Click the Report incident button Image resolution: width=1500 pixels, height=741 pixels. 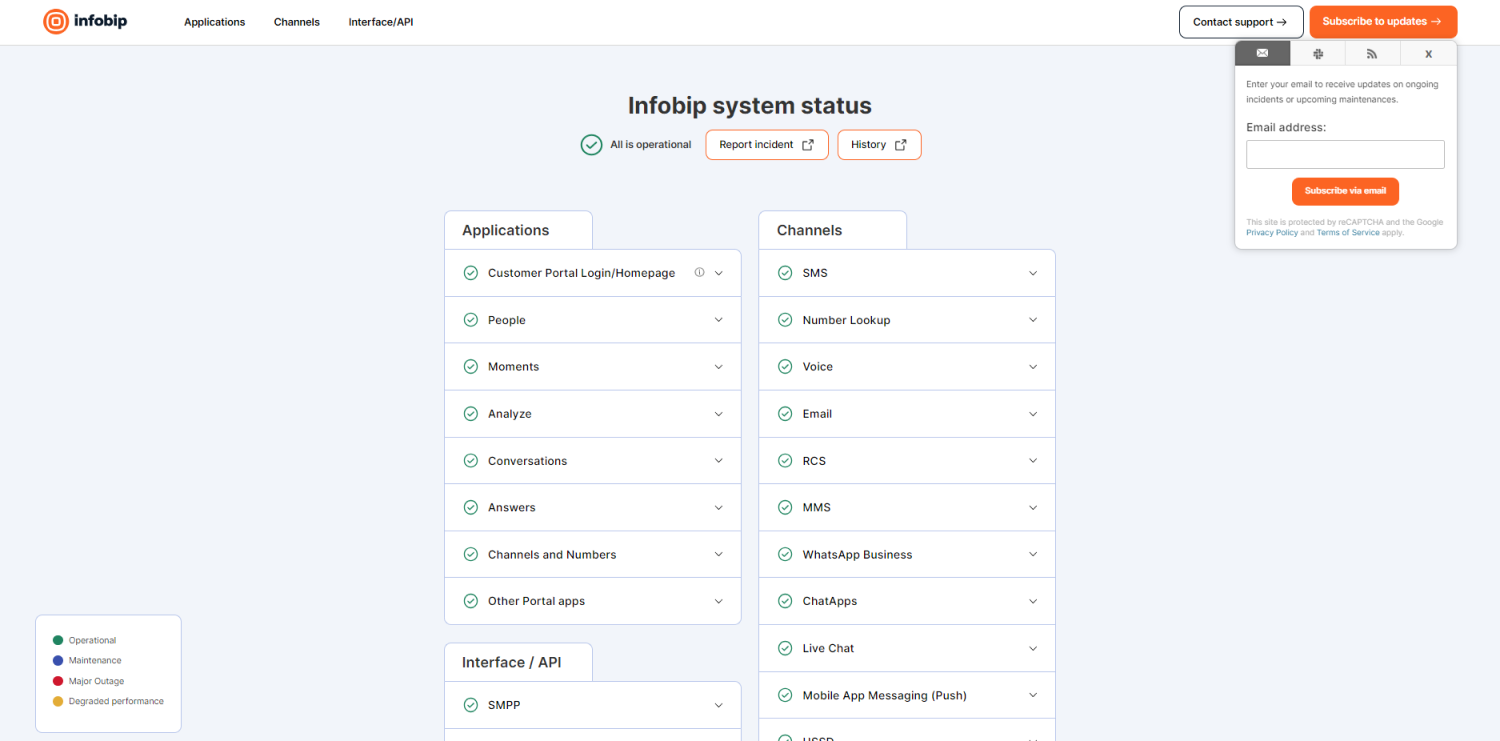click(767, 145)
